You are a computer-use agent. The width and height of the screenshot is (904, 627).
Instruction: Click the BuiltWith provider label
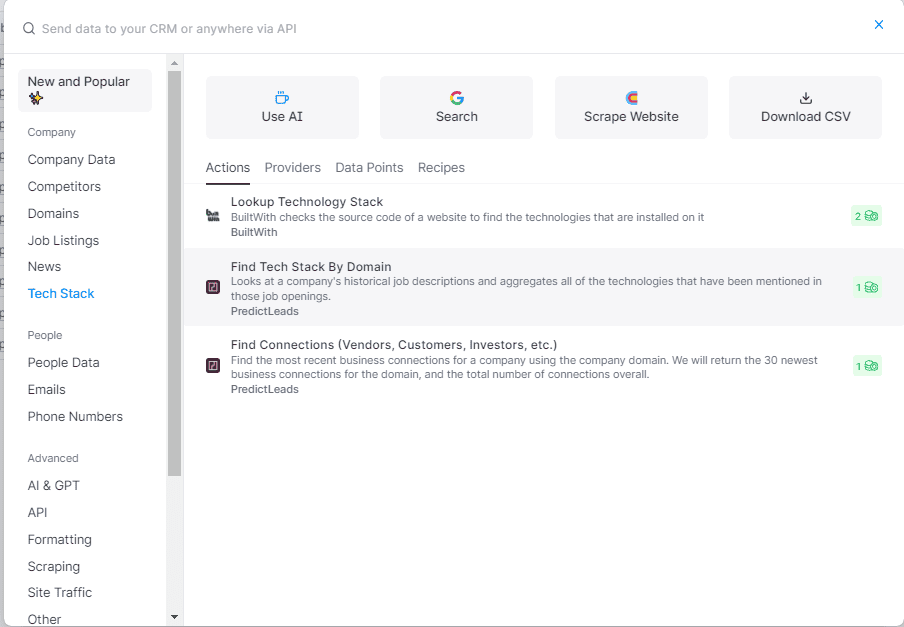[254, 232]
